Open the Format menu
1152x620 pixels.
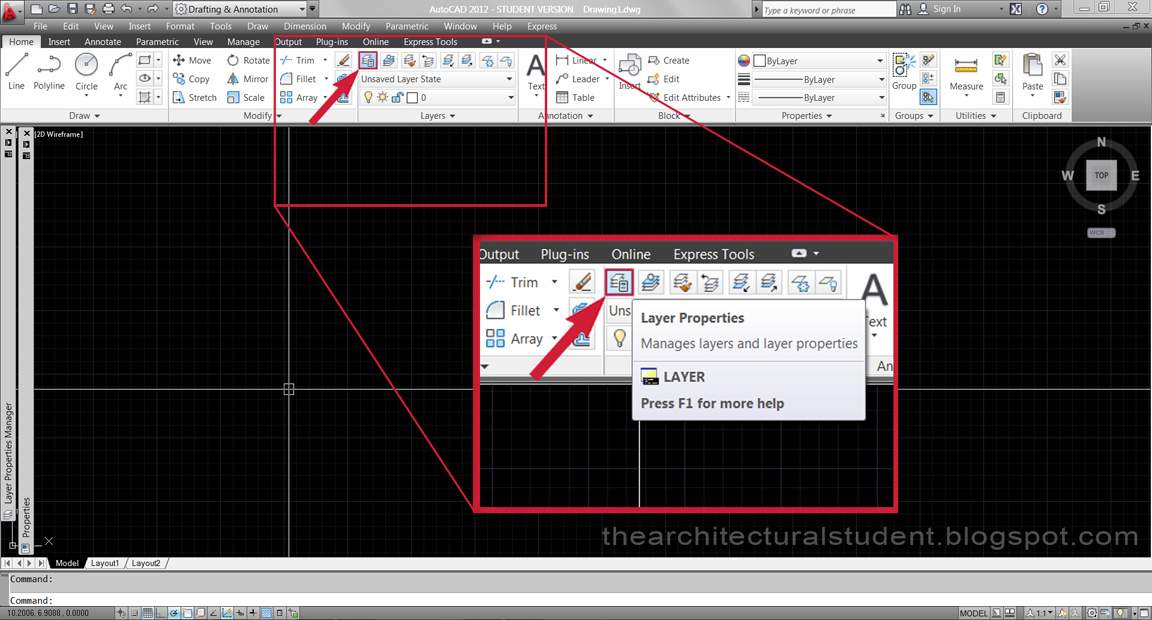[x=180, y=26]
